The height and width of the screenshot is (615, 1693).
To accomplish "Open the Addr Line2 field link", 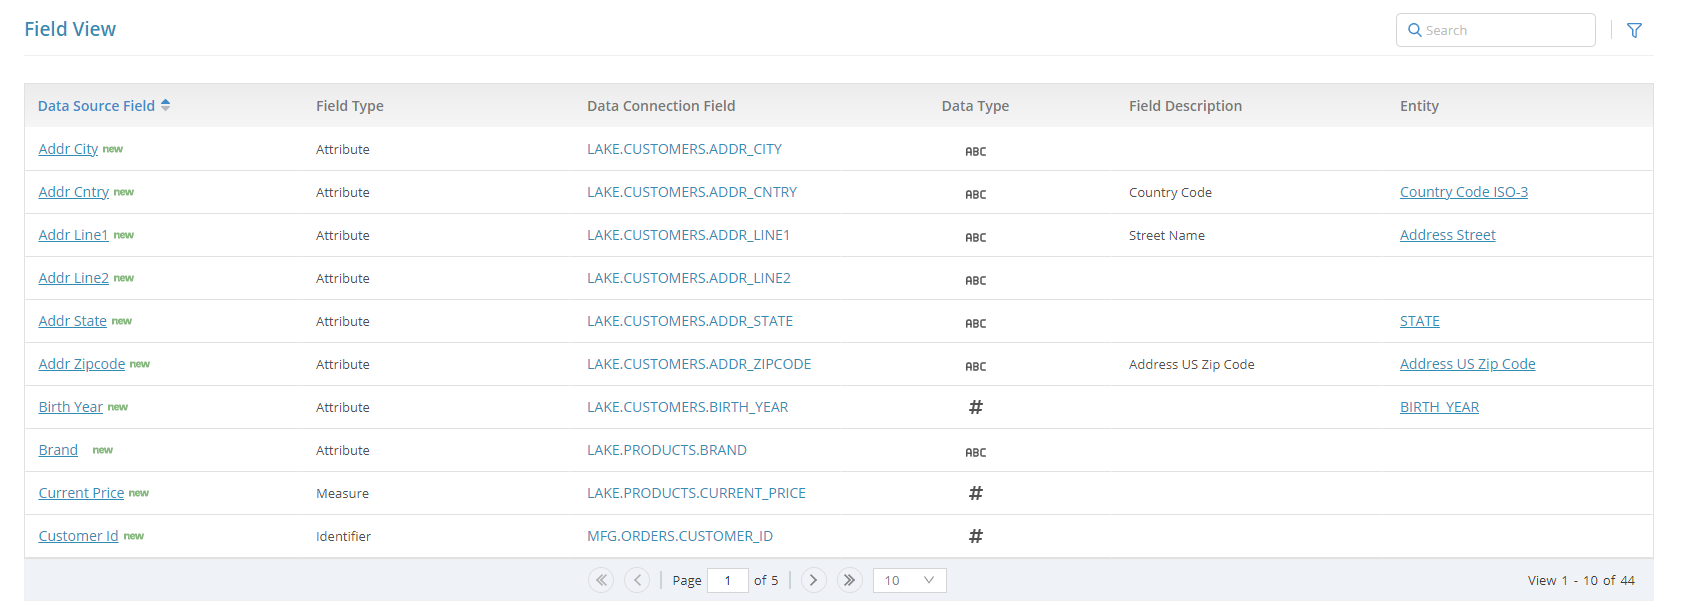I will point(74,278).
